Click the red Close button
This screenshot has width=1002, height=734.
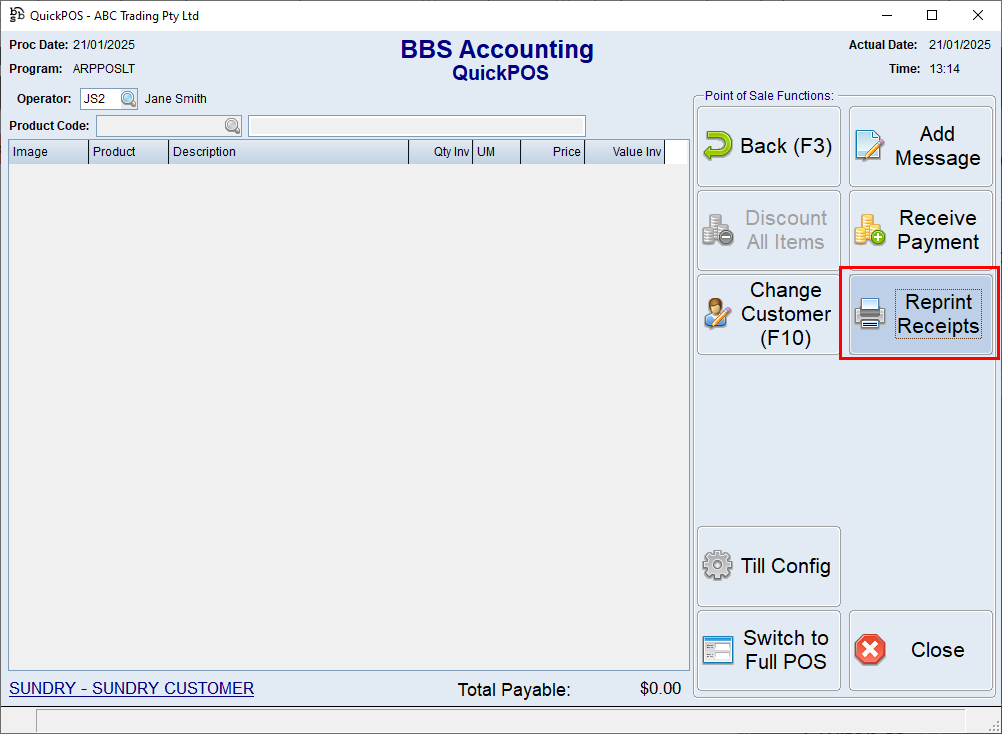coord(921,650)
